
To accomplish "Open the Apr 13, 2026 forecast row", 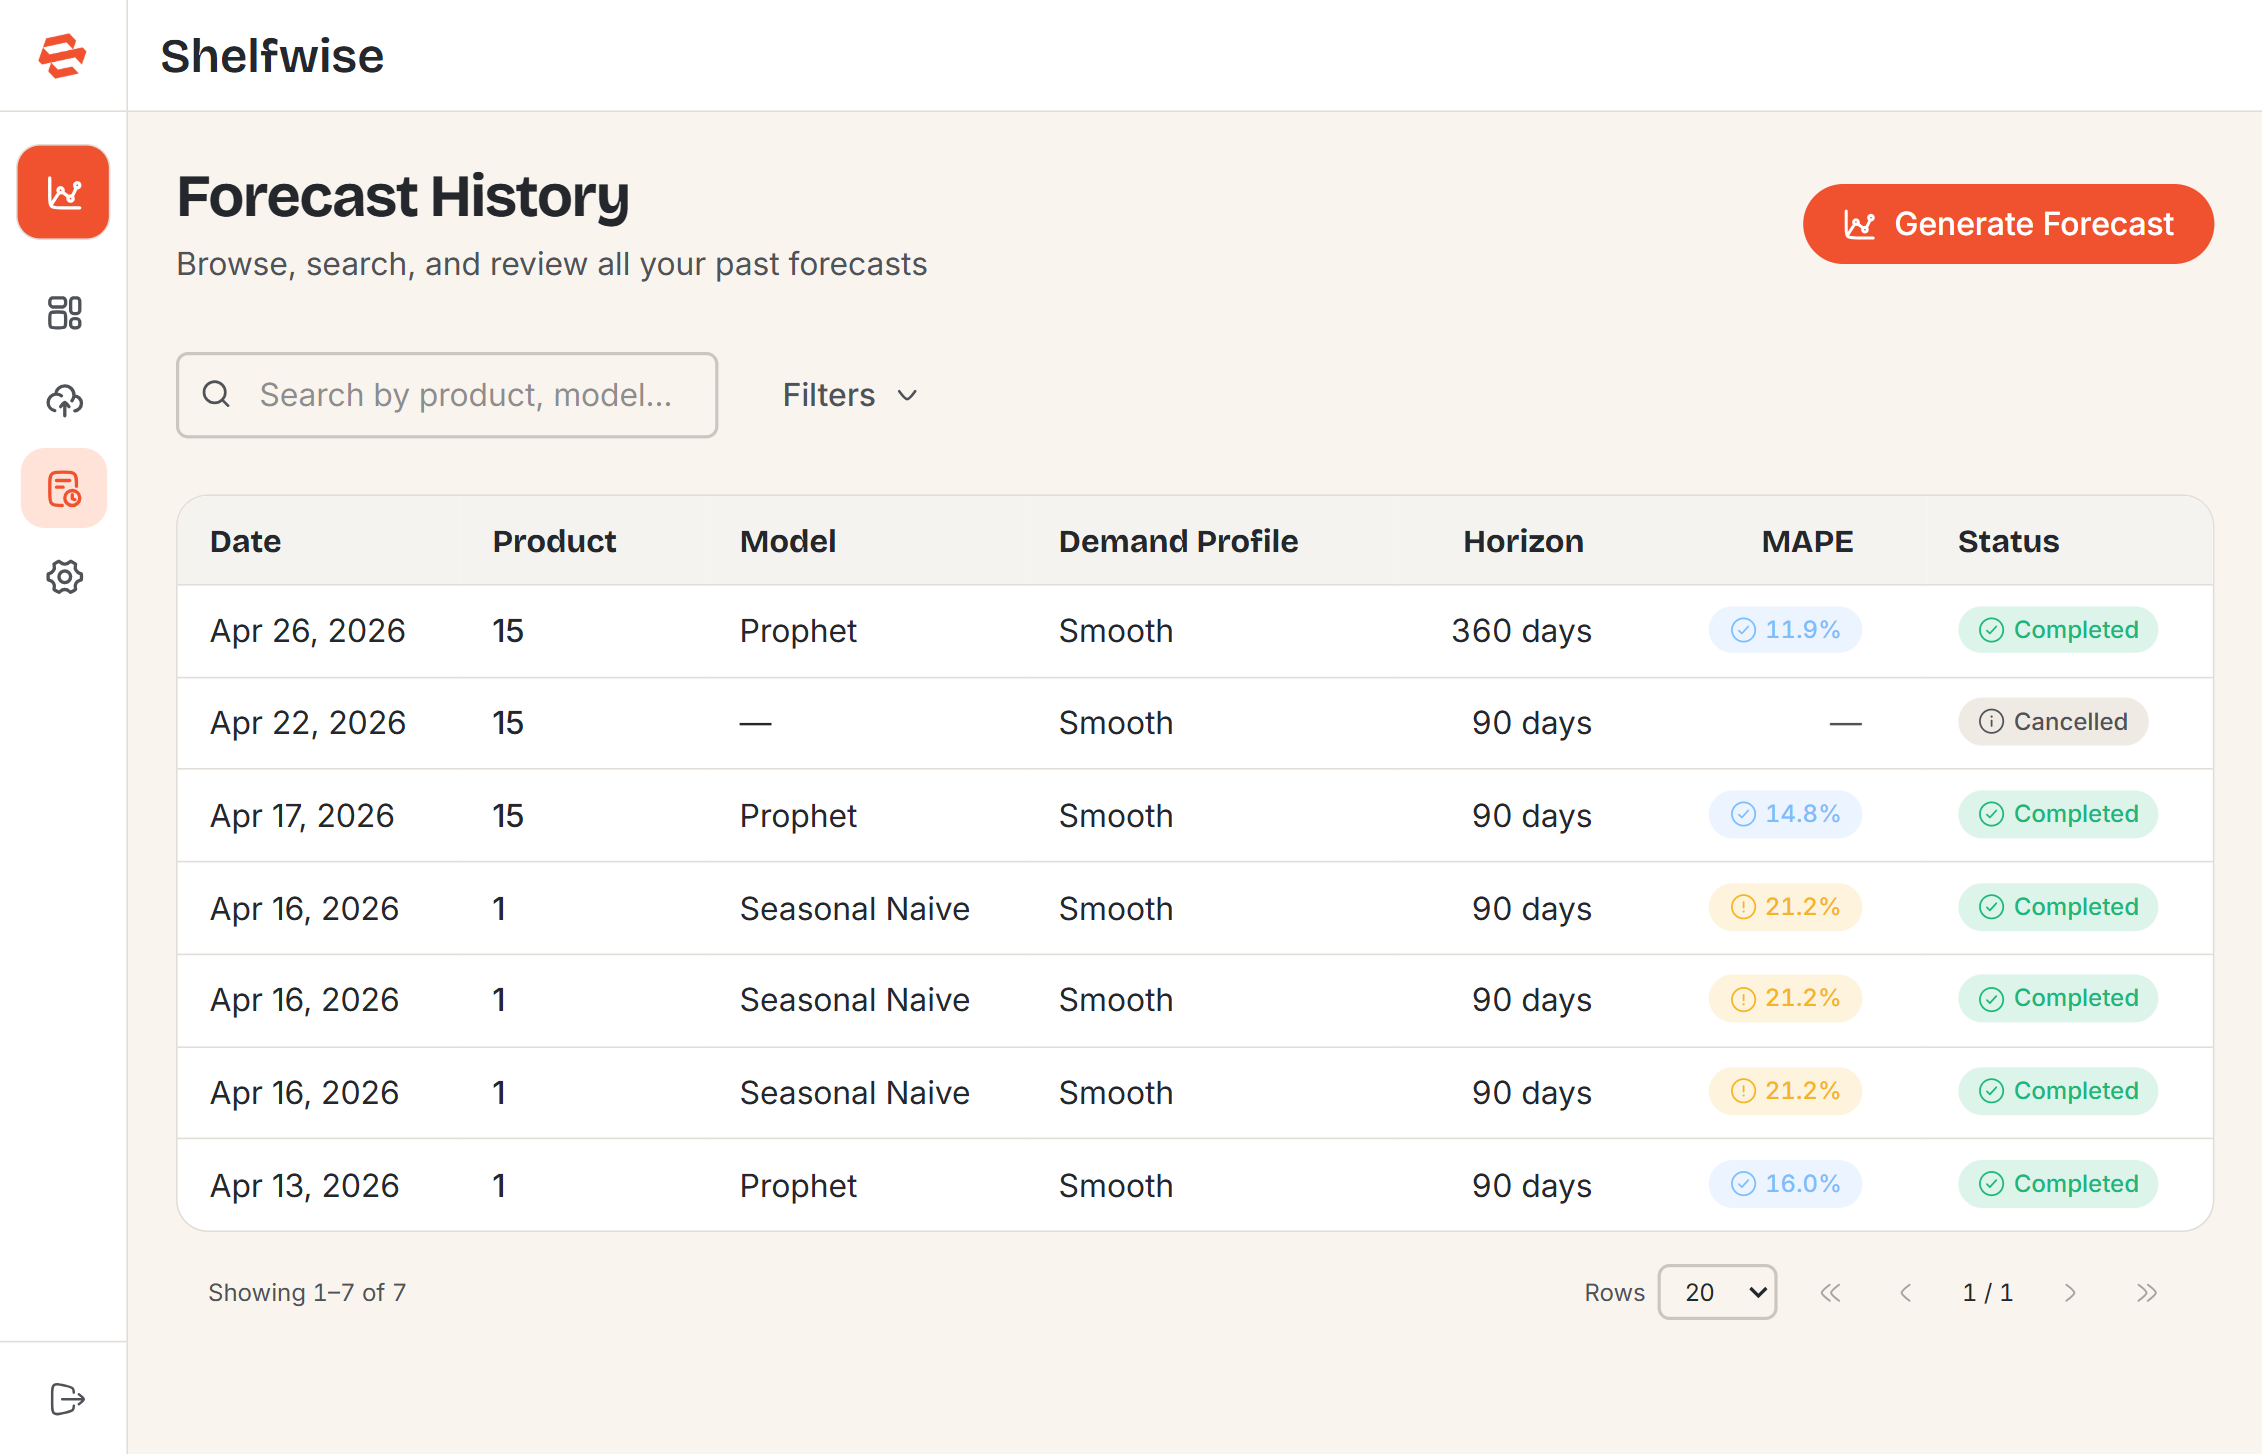I will tap(1195, 1185).
